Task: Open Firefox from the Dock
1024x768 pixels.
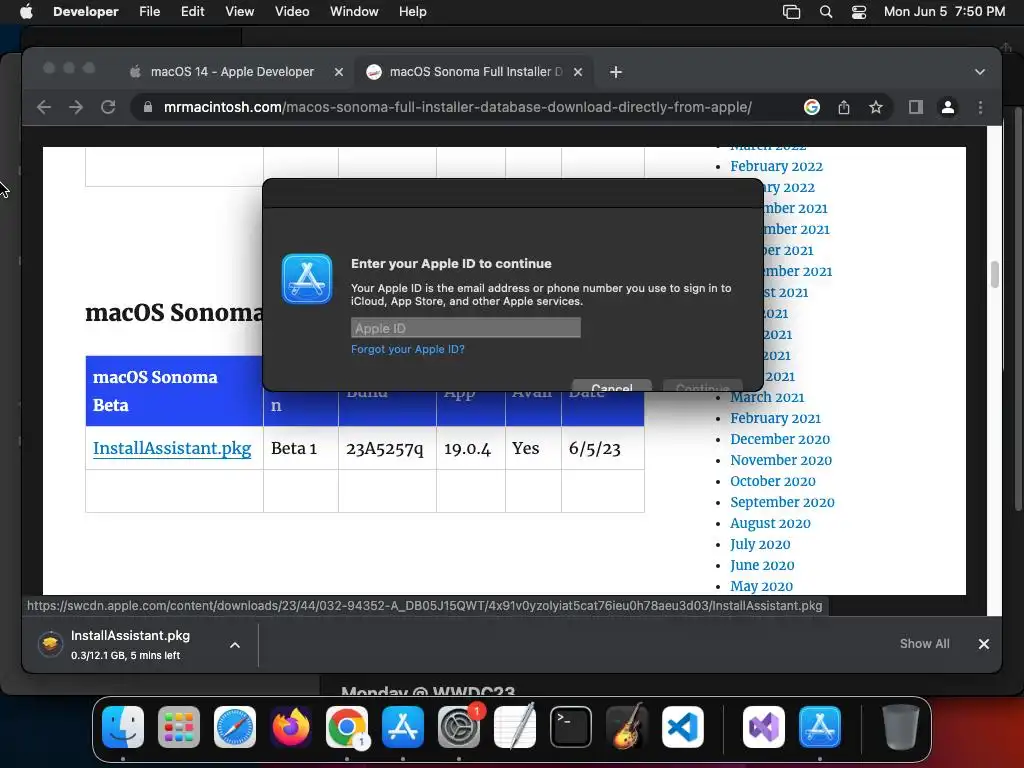Action: 291,727
